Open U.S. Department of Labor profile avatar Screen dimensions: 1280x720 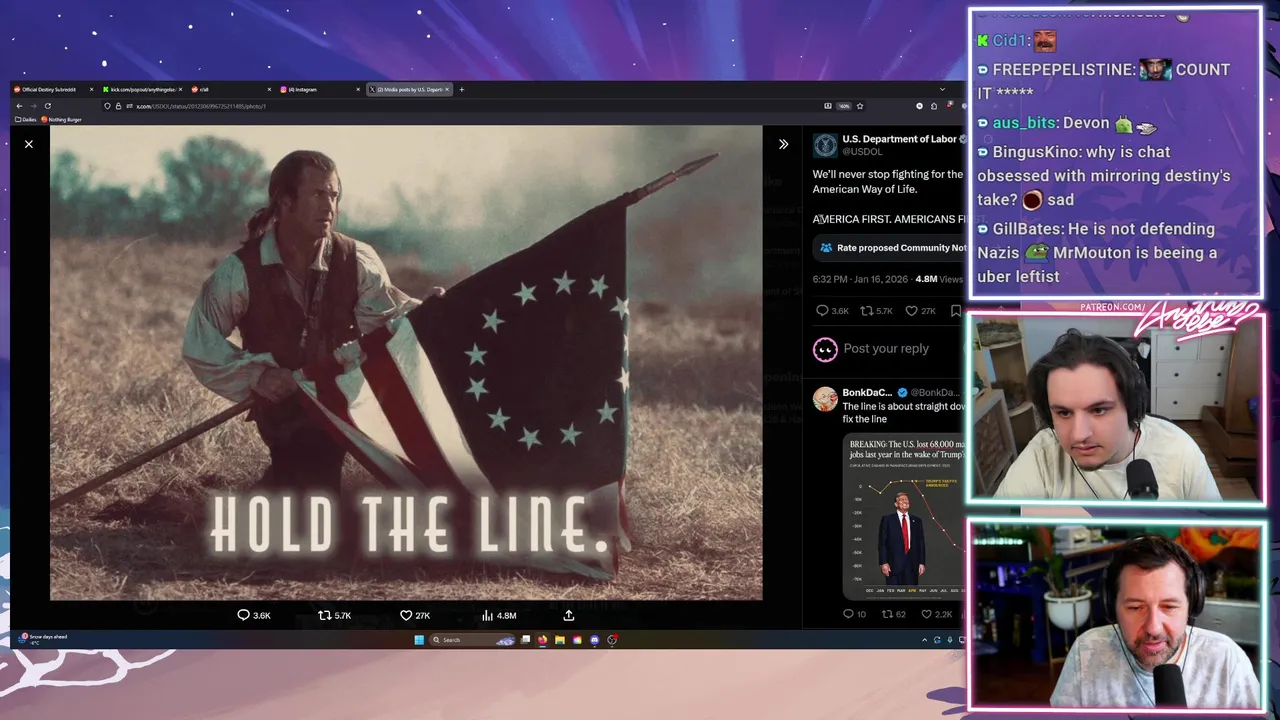point(825,146)
